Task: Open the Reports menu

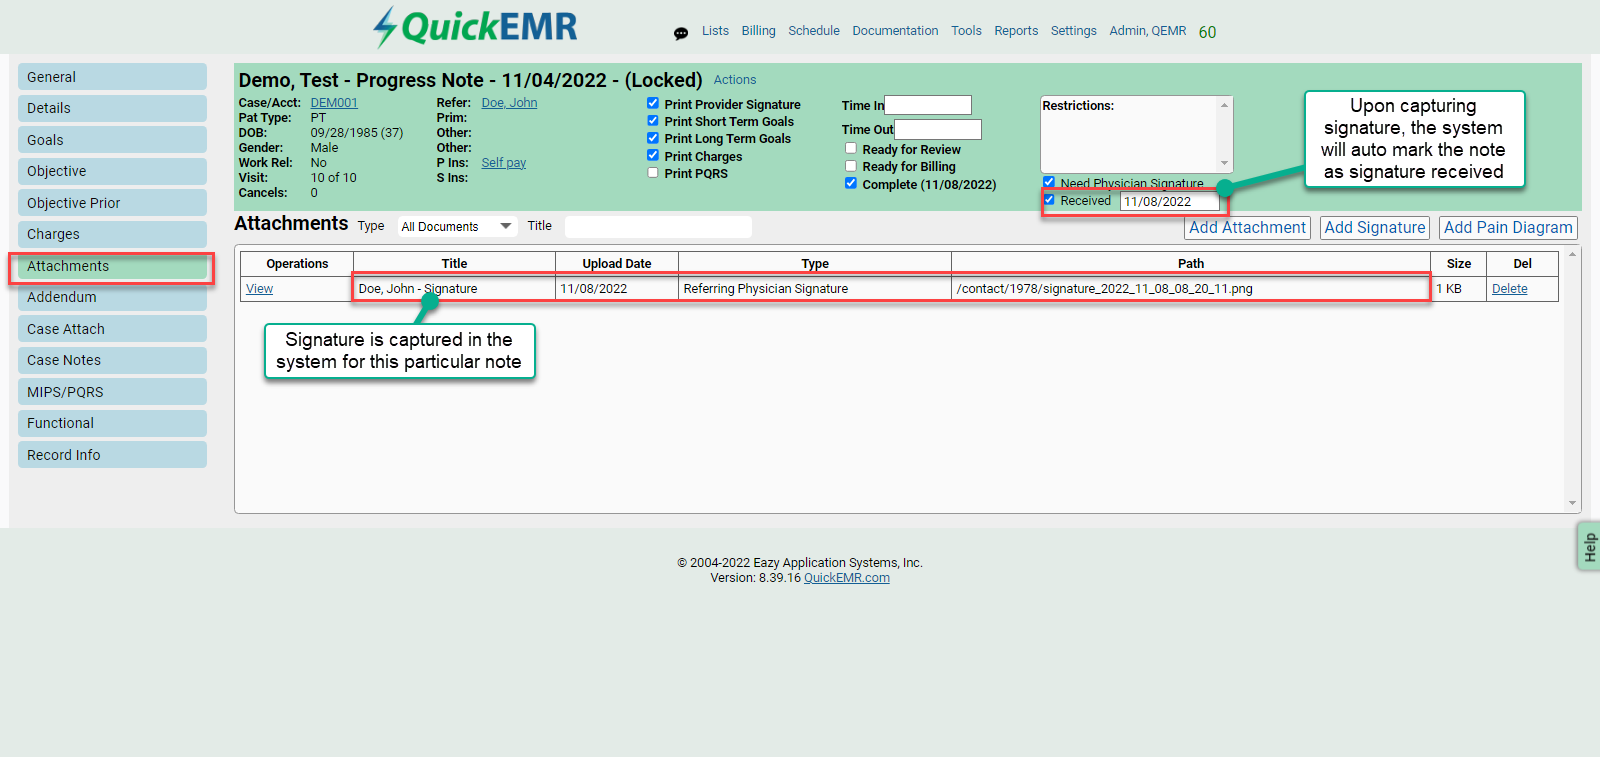Action: [x=1016, y=31]
